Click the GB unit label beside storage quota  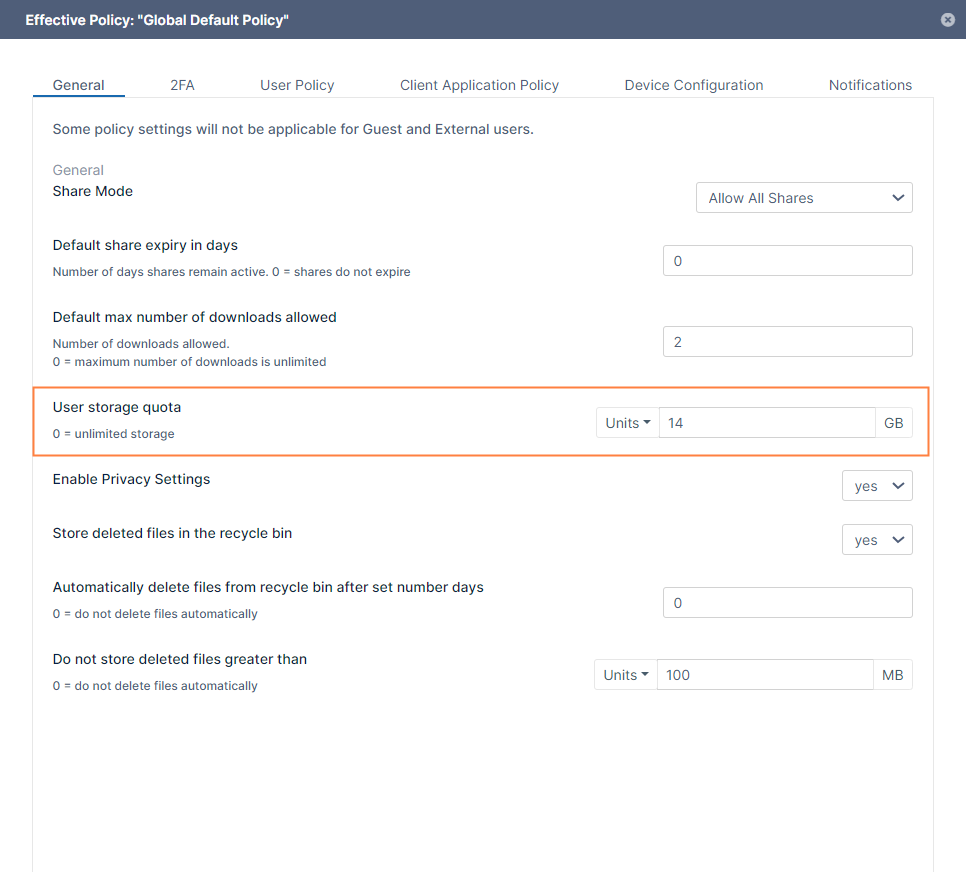coord(893,423)
